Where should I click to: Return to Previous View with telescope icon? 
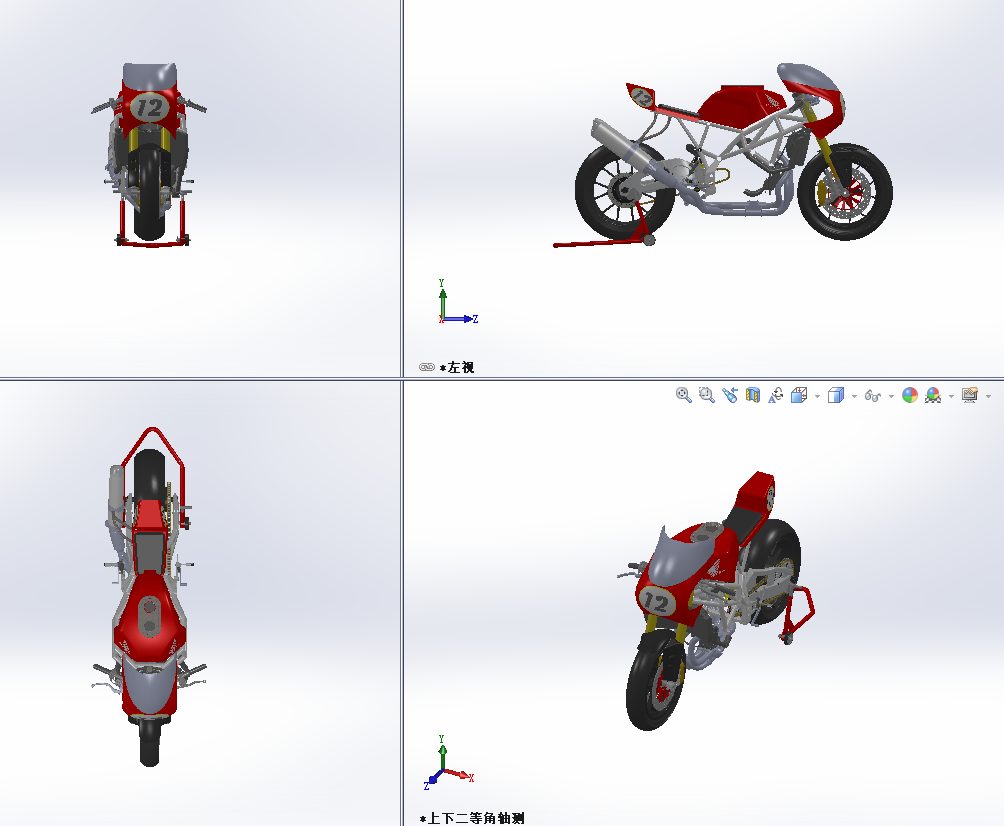[729, 395]
